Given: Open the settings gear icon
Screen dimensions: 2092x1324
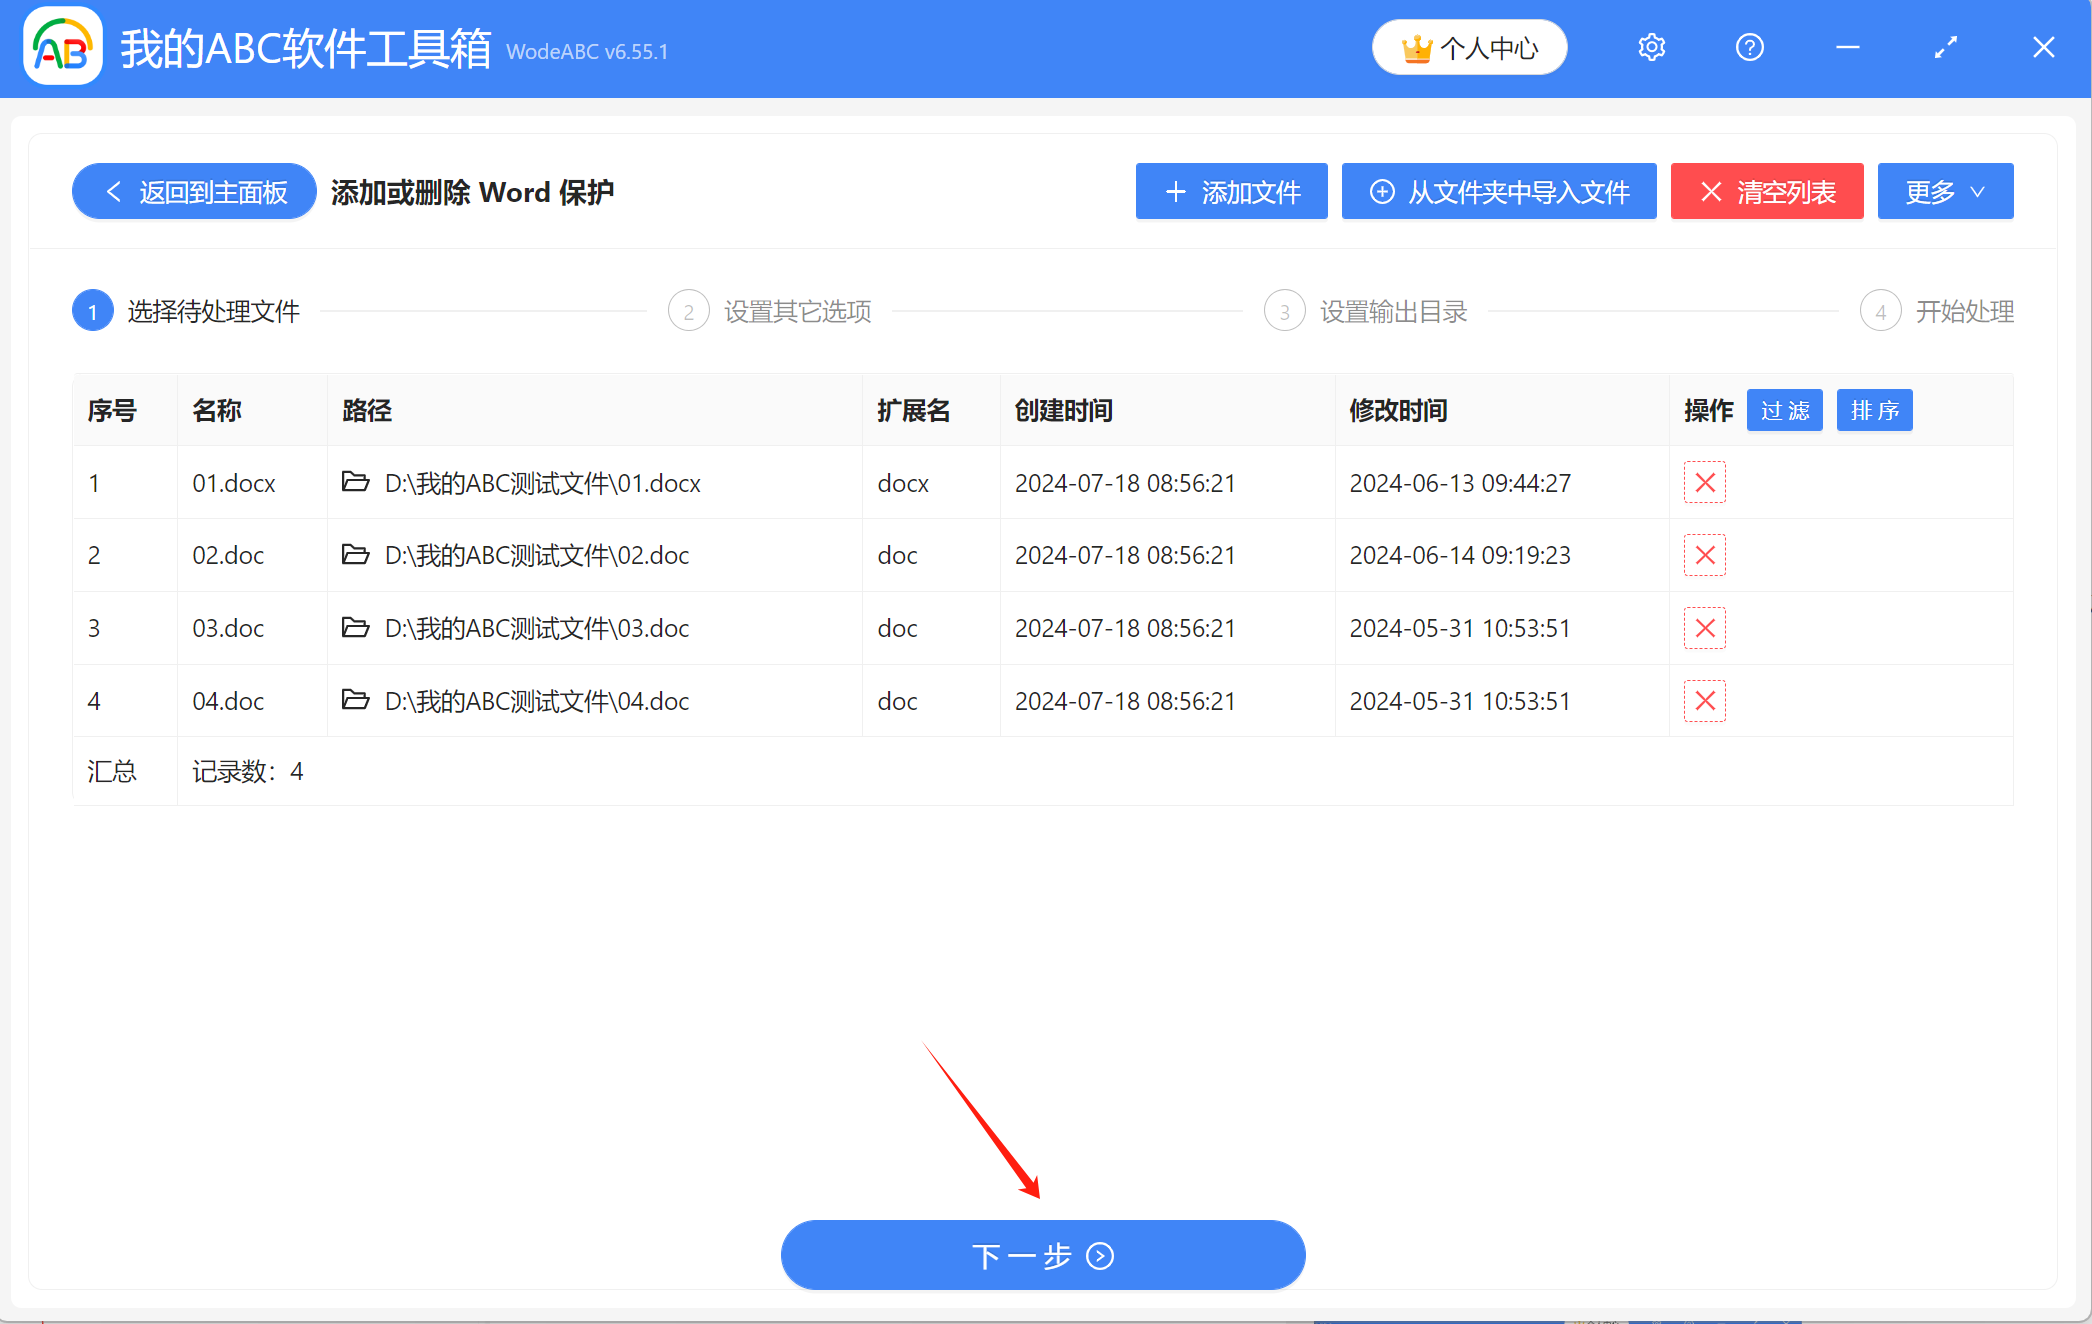Looking at the screenshot, I should point(1651,46).
